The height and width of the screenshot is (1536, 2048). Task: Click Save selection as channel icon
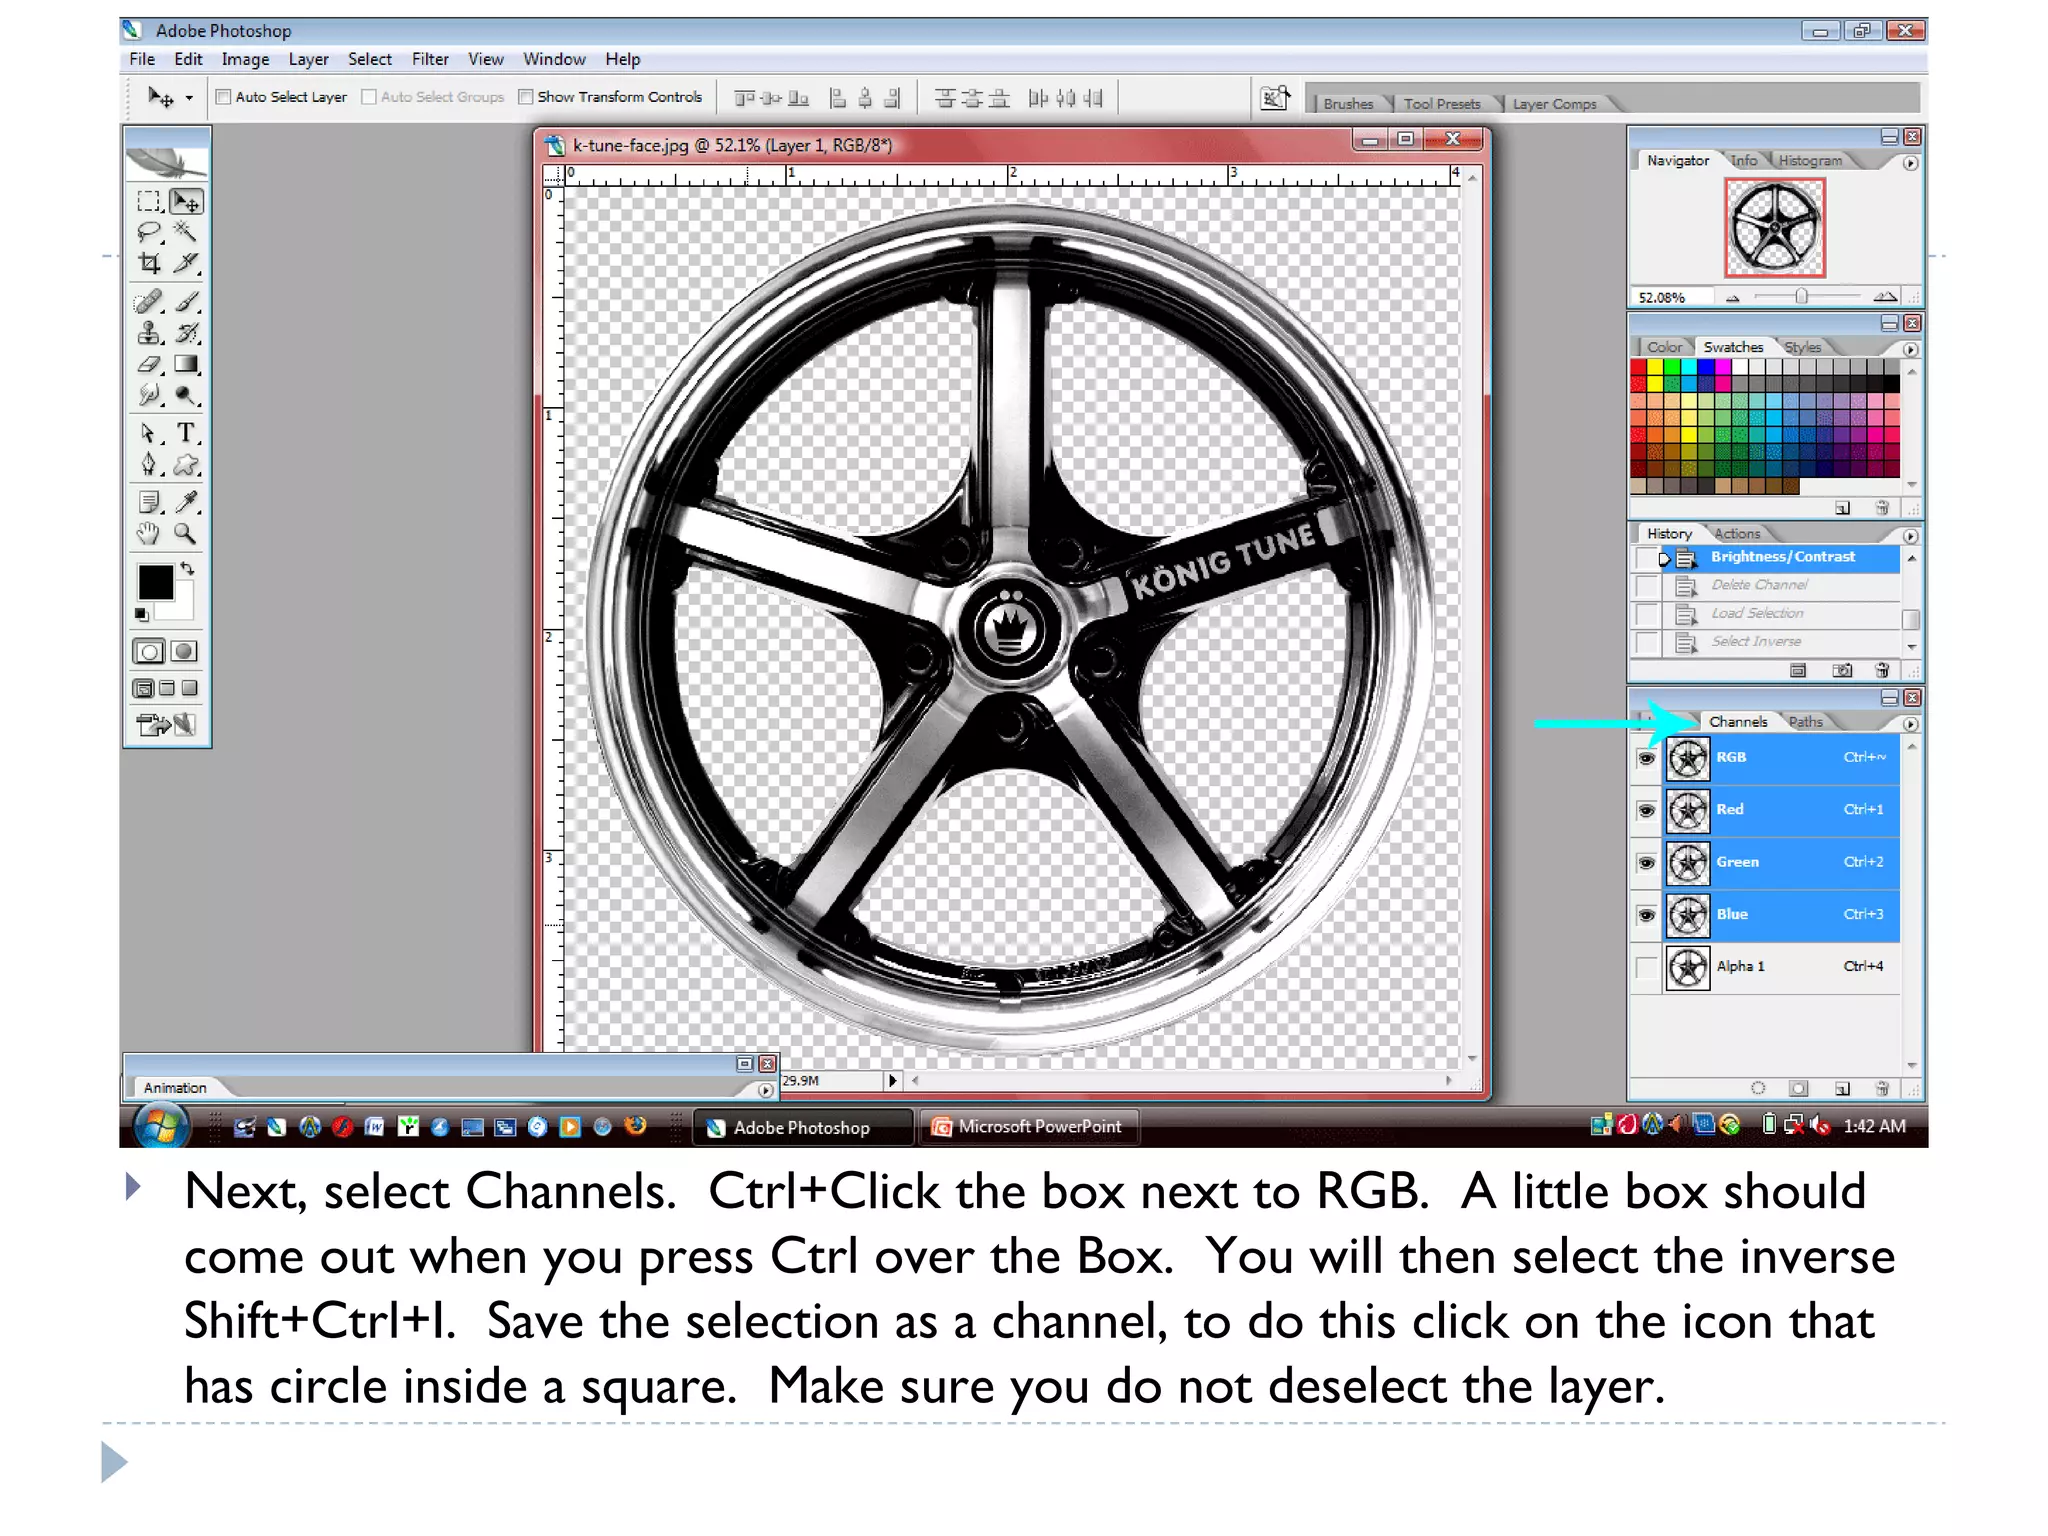click(x=1798, y=1088)
